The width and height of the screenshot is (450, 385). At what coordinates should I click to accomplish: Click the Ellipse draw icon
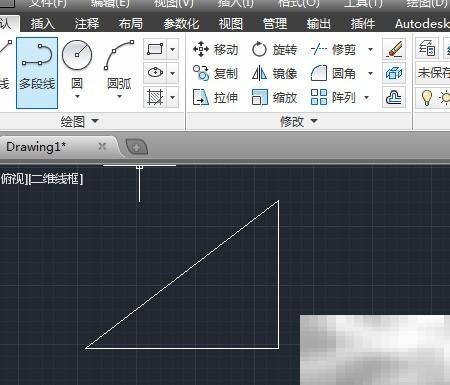155,73
